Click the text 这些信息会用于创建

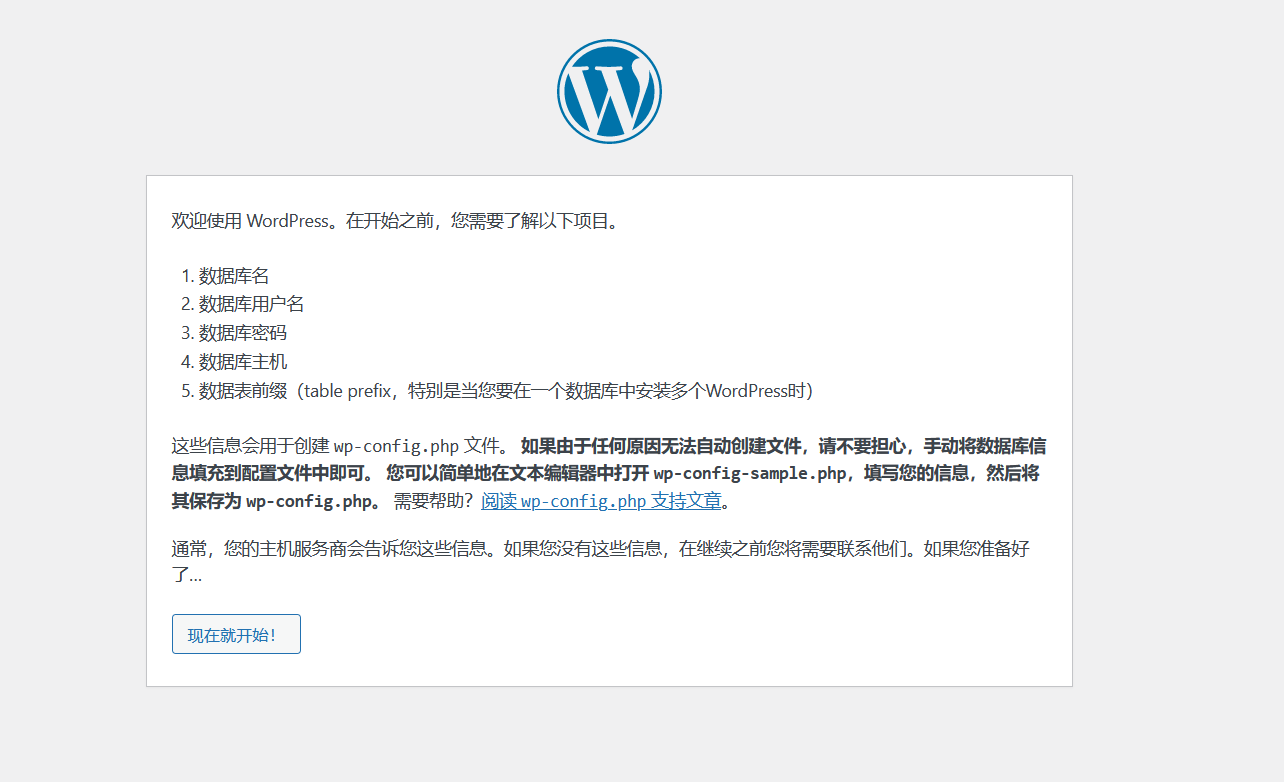[250, 445]
